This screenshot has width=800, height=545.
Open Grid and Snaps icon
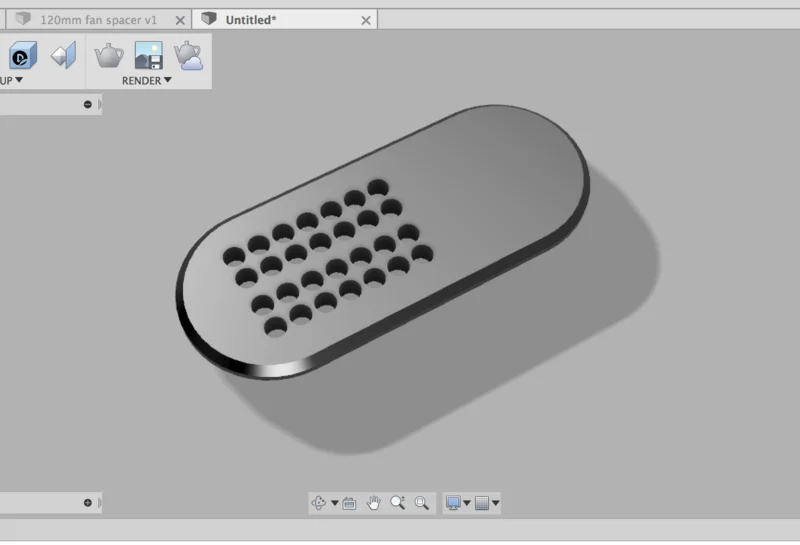(482, 503)
